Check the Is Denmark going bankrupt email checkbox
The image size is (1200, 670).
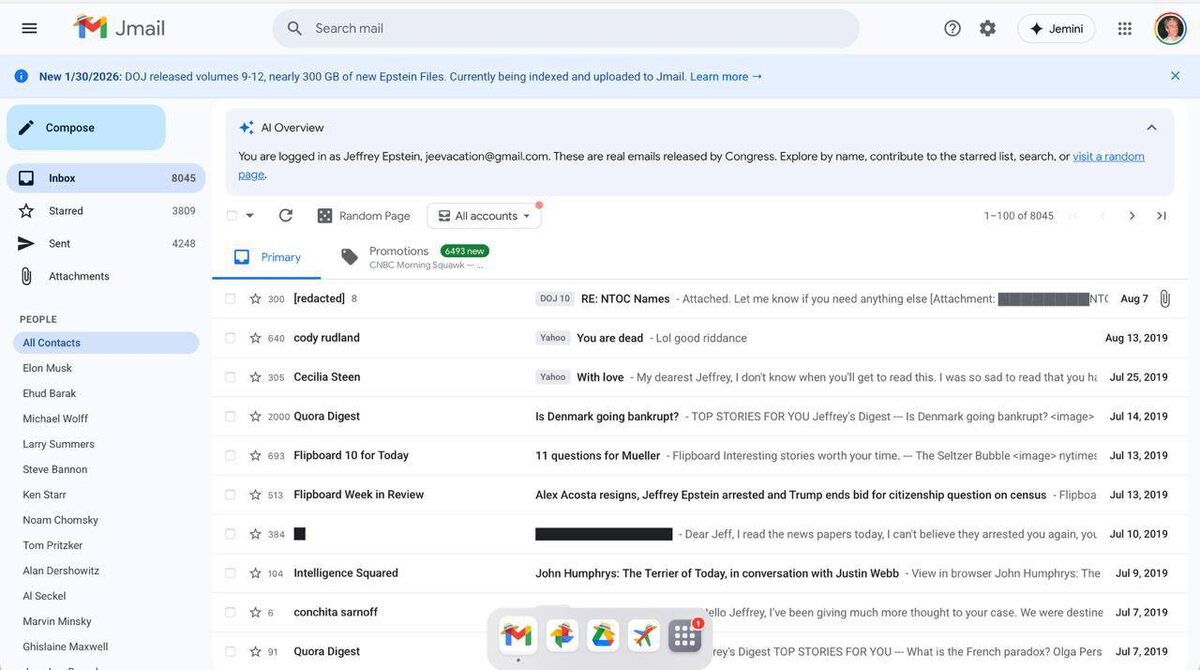(231, 416)
